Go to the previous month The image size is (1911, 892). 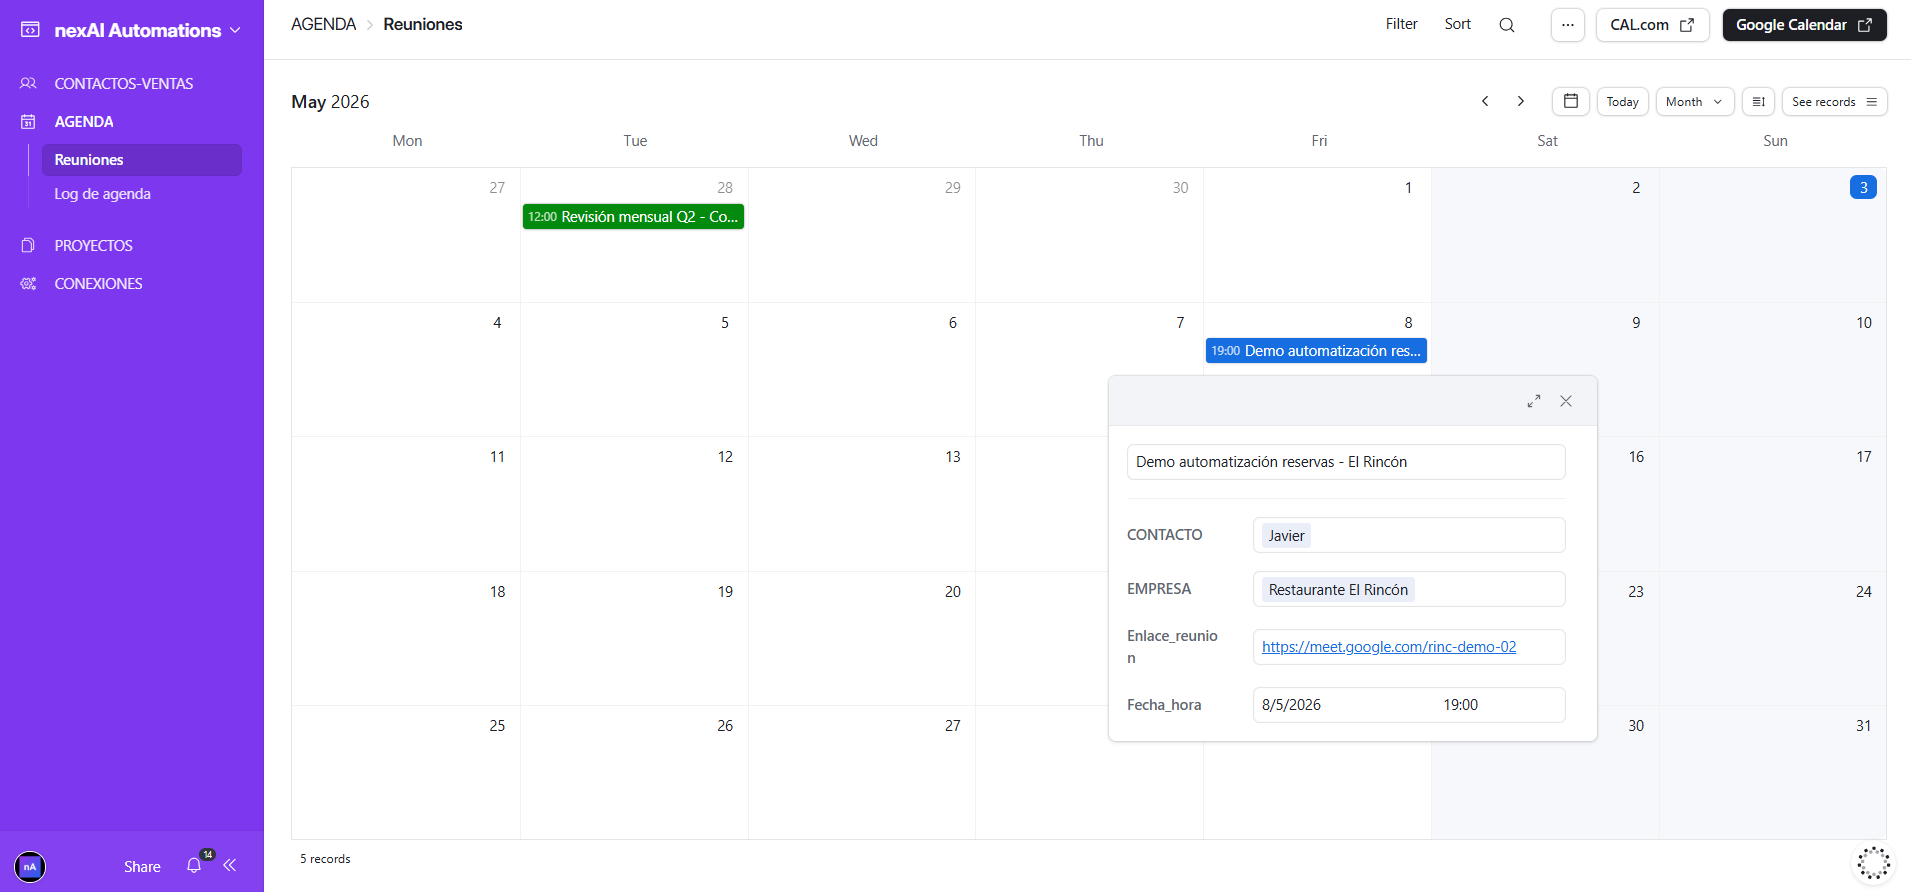coord(1485,101)
